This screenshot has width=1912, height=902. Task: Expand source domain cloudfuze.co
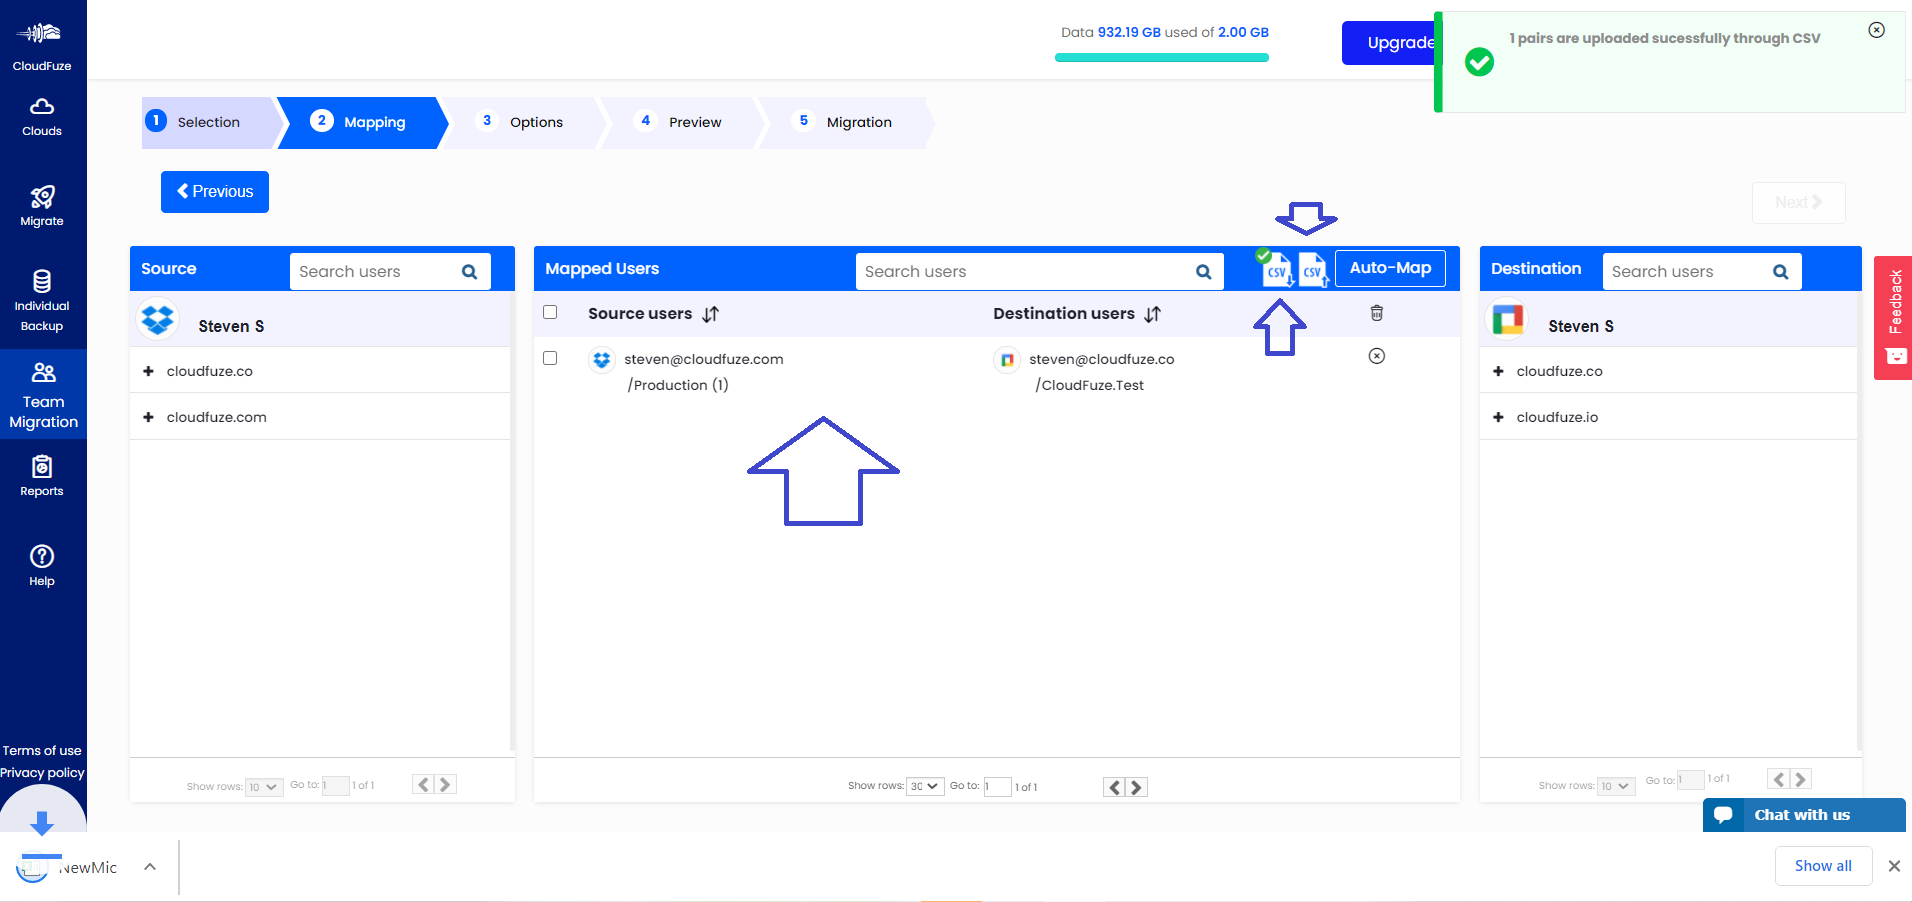(148, 371)
